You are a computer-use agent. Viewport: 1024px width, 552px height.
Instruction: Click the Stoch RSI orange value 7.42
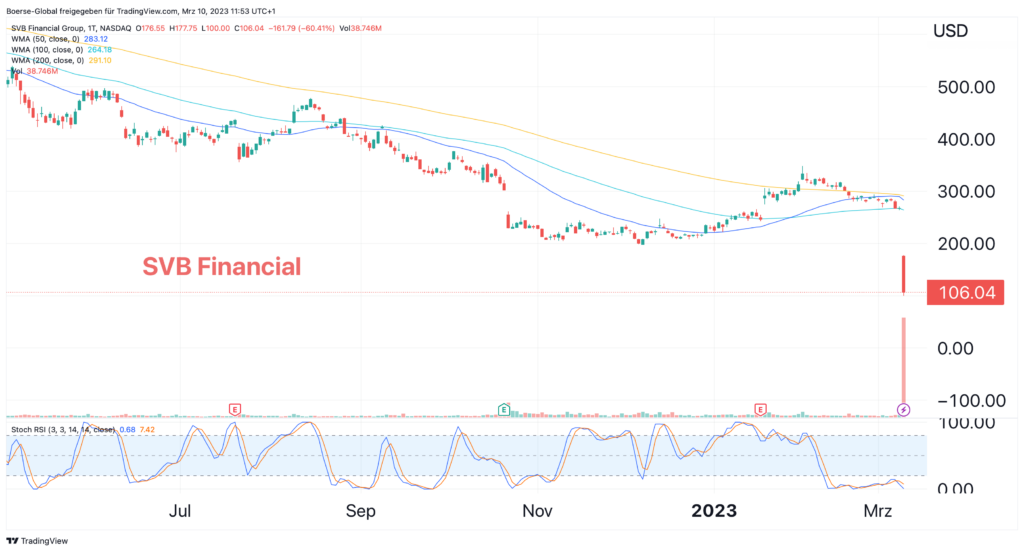point(147,430)
